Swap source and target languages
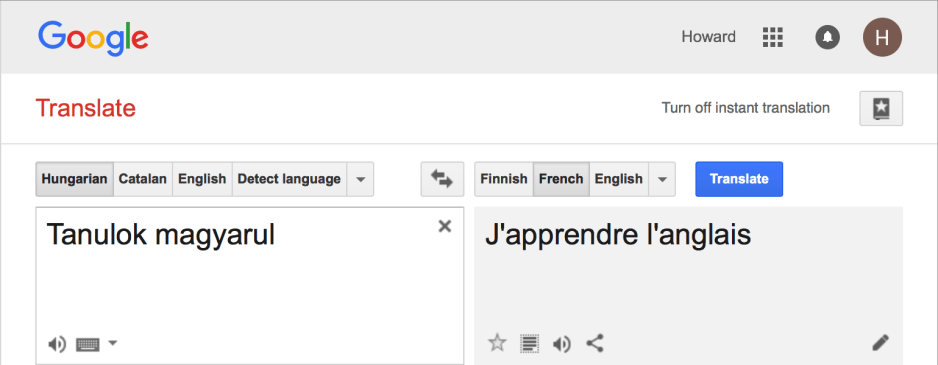 (x=442, y=179)
